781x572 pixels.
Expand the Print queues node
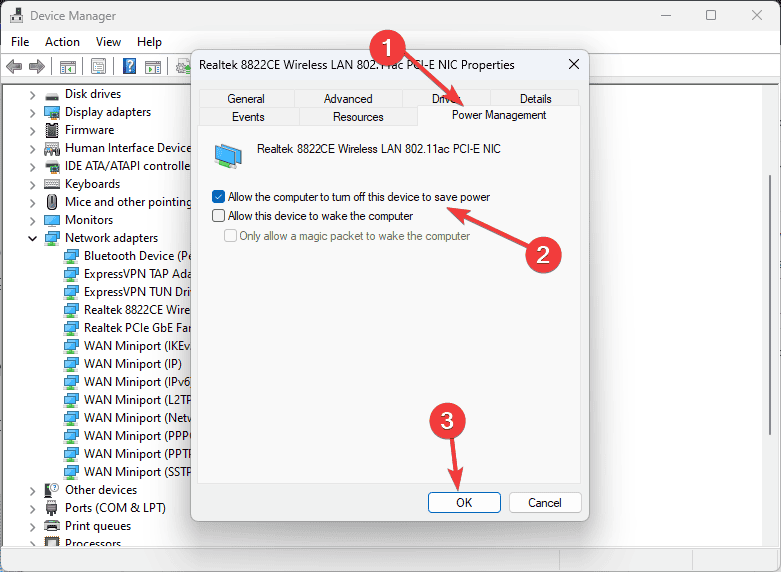[32, 527]
